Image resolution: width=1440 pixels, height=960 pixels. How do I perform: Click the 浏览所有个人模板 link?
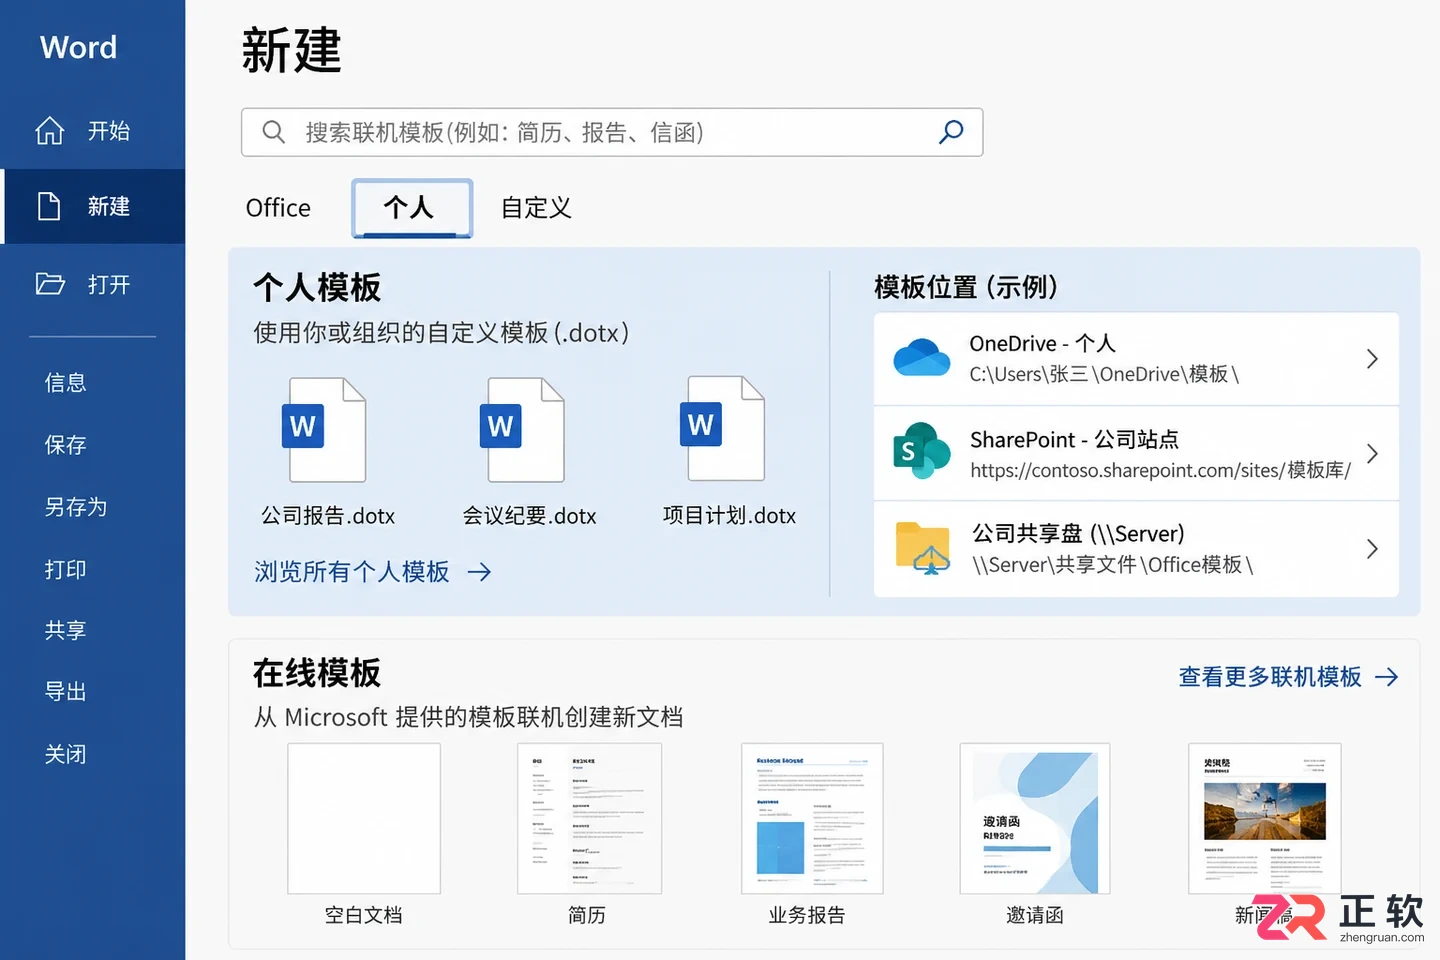(x=352, y=572)
